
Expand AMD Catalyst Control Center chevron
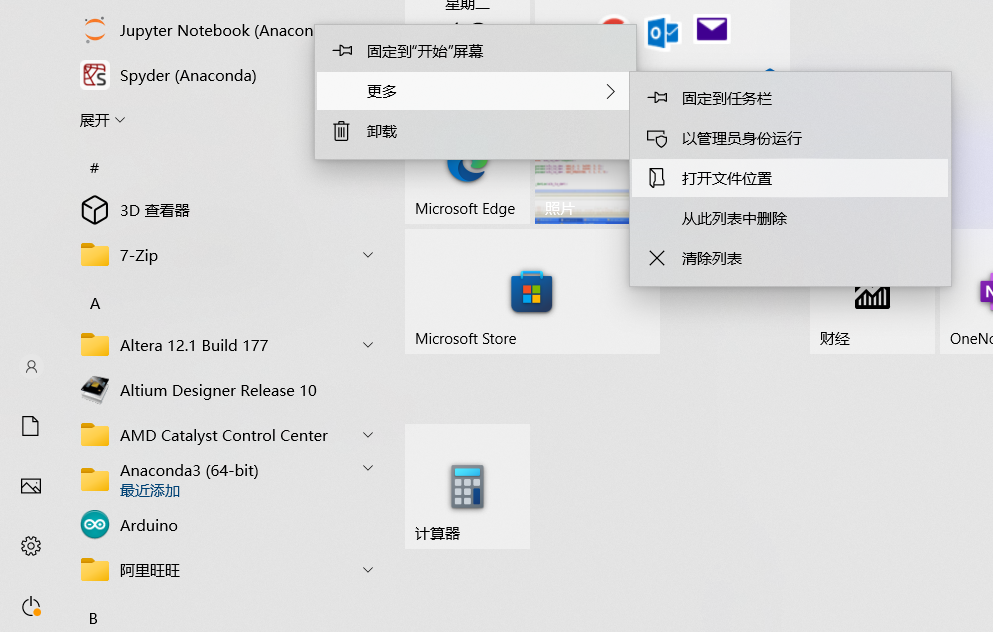coord(368,434)
